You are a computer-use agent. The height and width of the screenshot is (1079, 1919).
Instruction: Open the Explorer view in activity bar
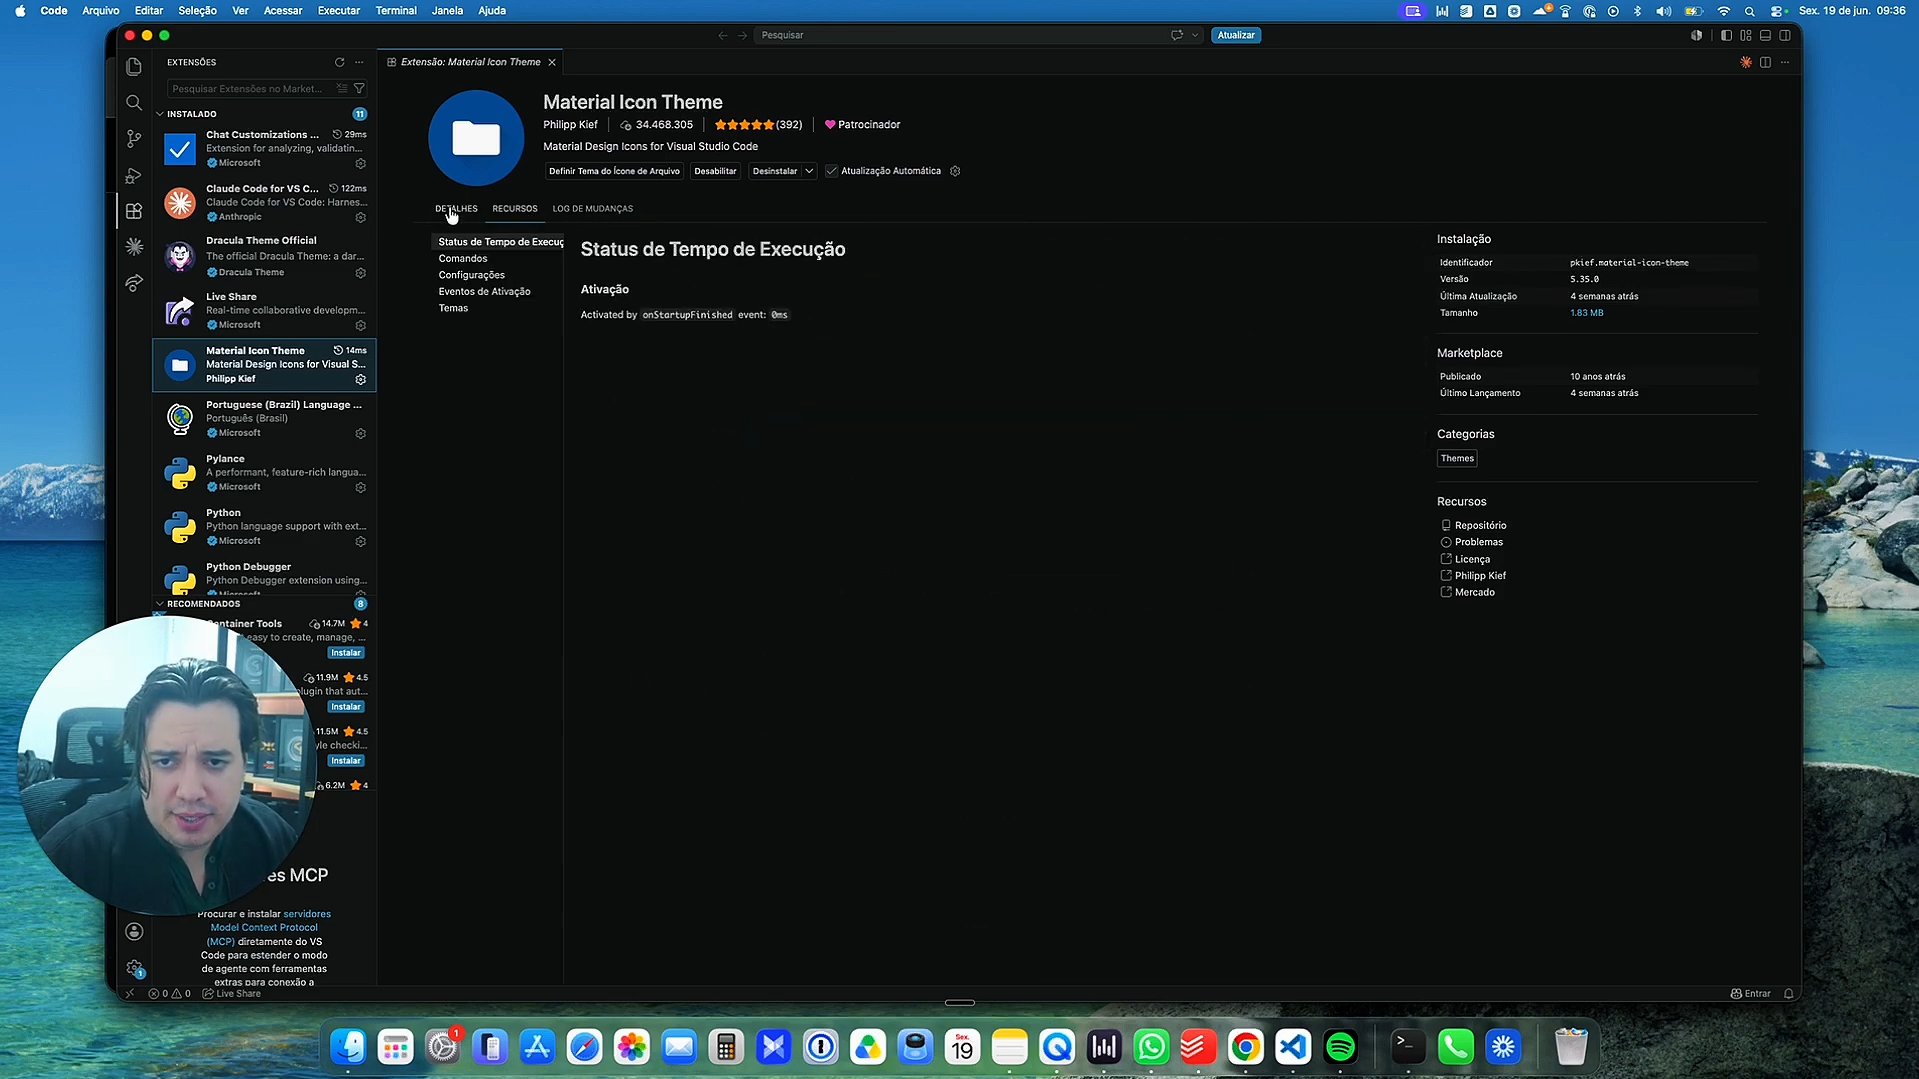click(134, 67)
